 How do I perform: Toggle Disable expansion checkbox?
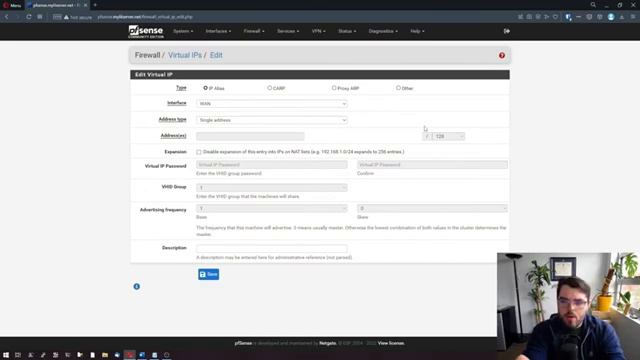point(199,152)
